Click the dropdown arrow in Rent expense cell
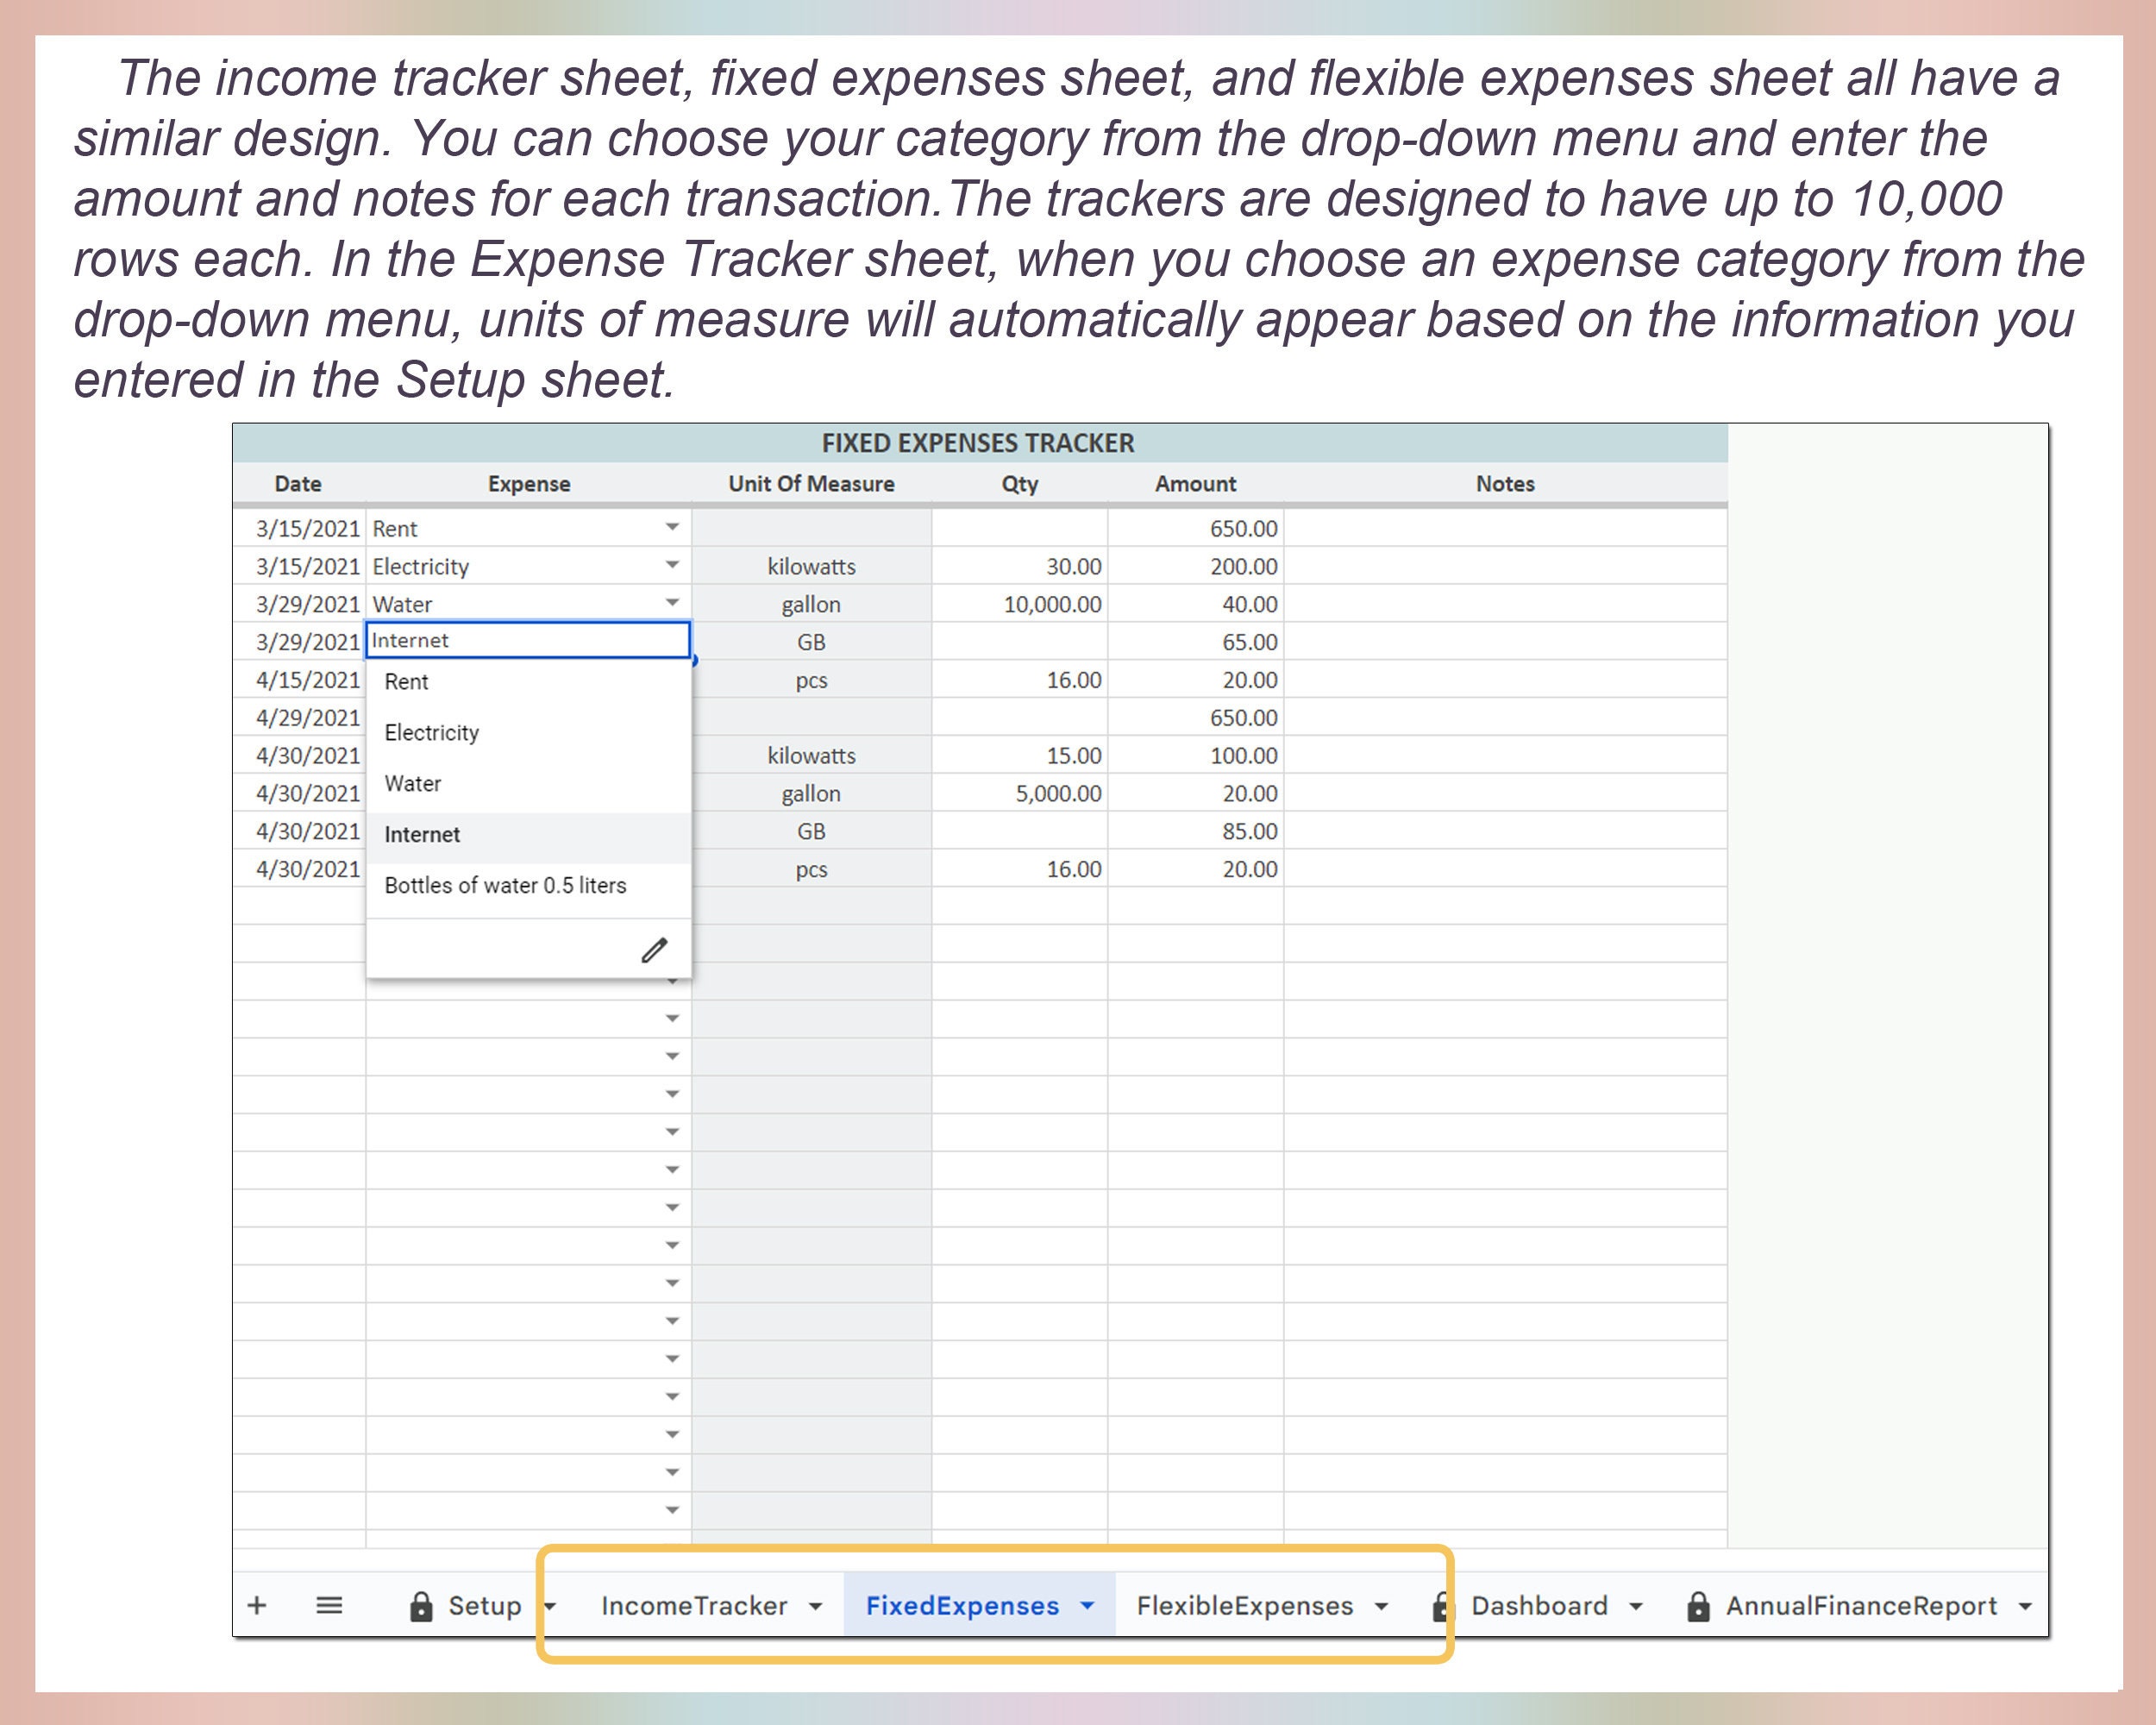Viewport: 2156px width, 1725px height. pos(672,527)
